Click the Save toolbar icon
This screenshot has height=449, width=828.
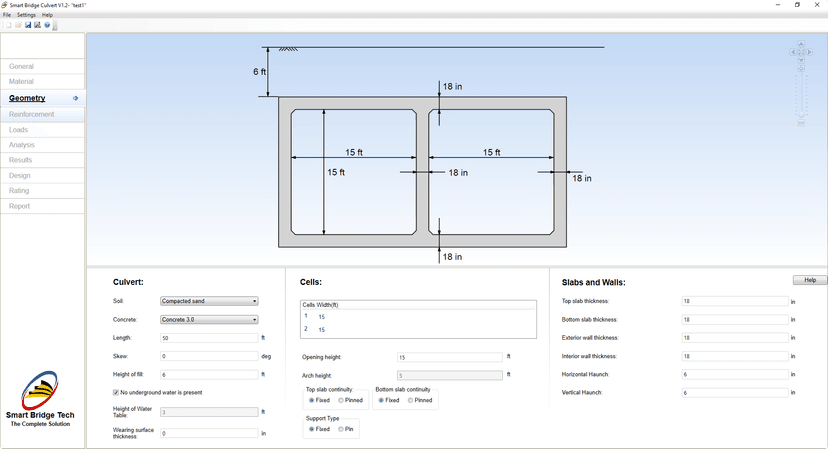click(x=28, y=25)
